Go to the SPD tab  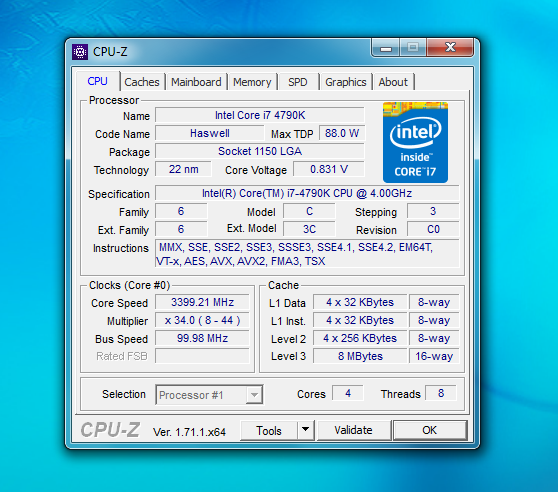[298, 82]
